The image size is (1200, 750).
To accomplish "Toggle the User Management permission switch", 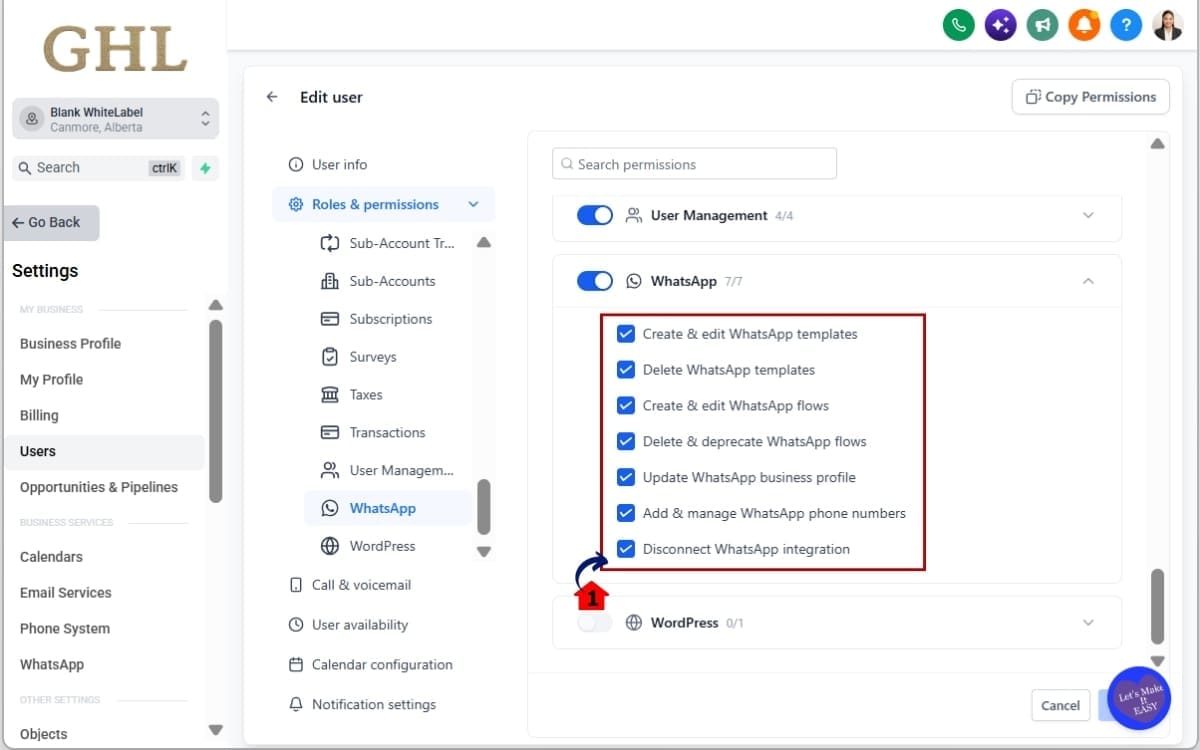I will [x=595, y=215].
